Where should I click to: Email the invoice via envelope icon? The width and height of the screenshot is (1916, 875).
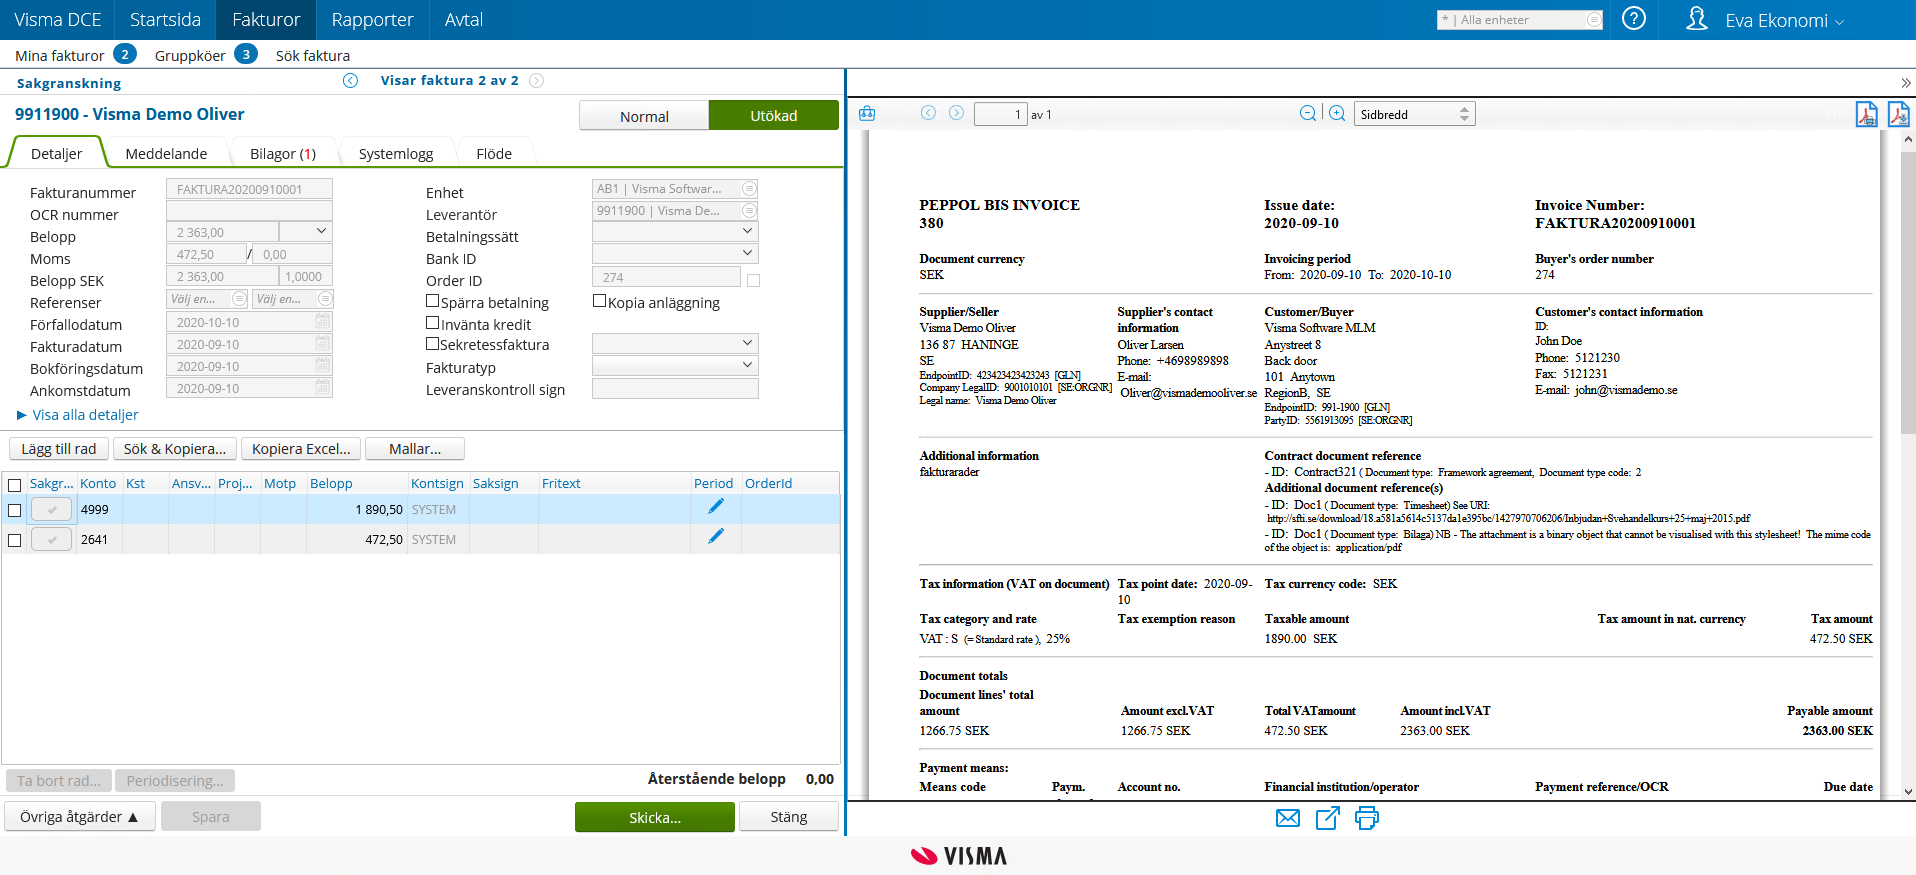[1288, 818]
